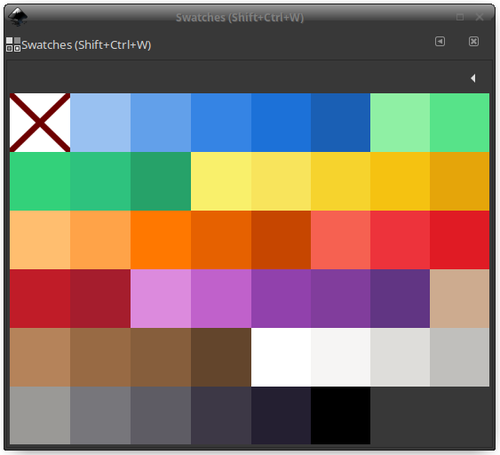The width and height of the screenshot is (500, 455).
Task: Click the dock iconify arrow button
Action: [440, 41]
